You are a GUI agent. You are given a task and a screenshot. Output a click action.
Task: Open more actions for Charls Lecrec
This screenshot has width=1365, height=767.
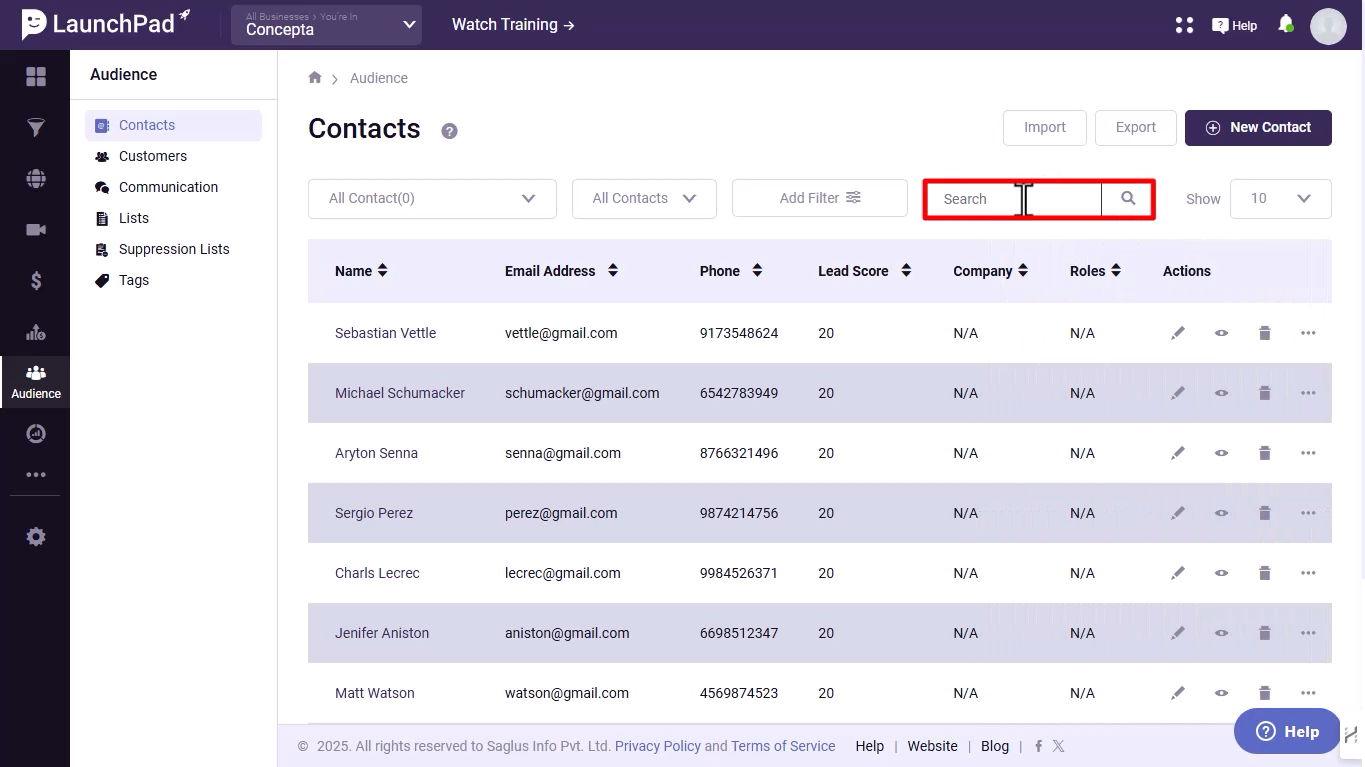click(x=1308, y=573)
